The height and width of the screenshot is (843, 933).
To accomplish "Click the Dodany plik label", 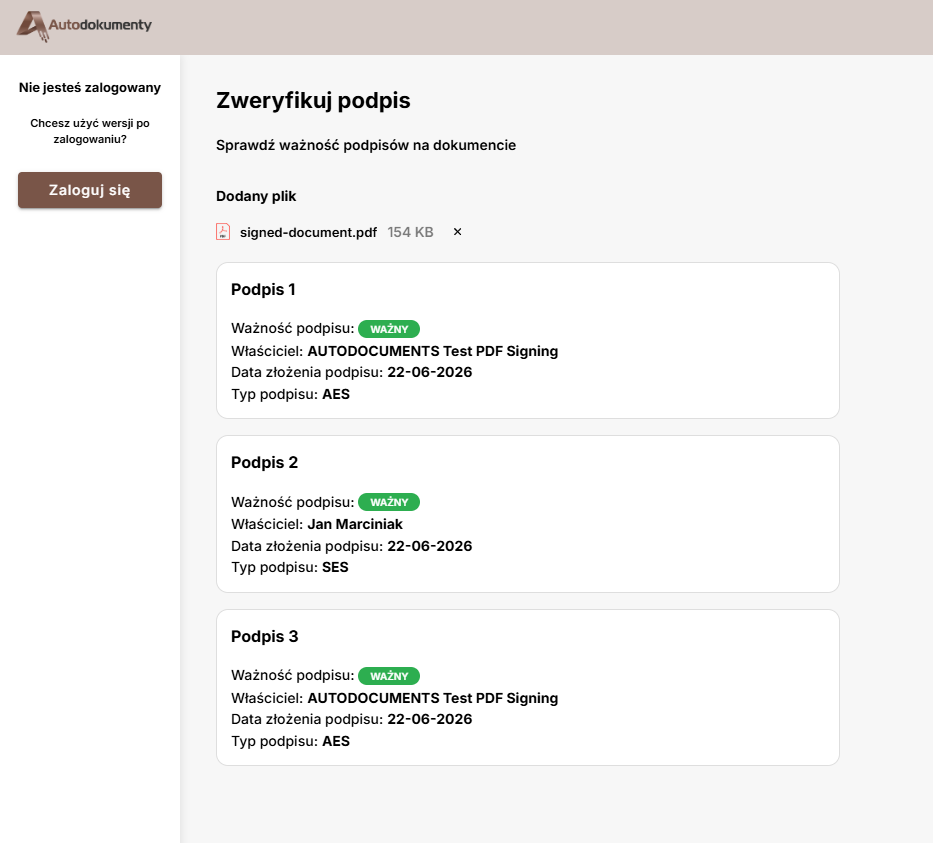I will 256,196.
